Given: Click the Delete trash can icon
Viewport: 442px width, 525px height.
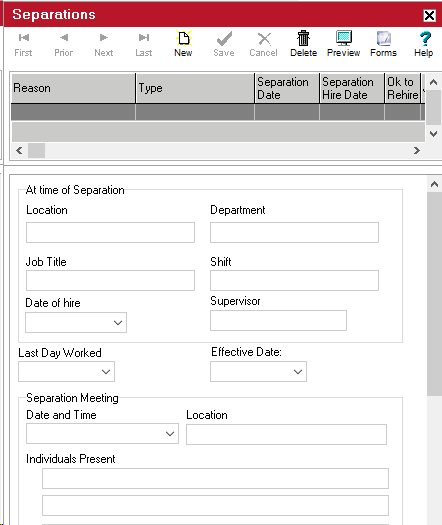Looking at the screenshot, I should click(303, 38).
